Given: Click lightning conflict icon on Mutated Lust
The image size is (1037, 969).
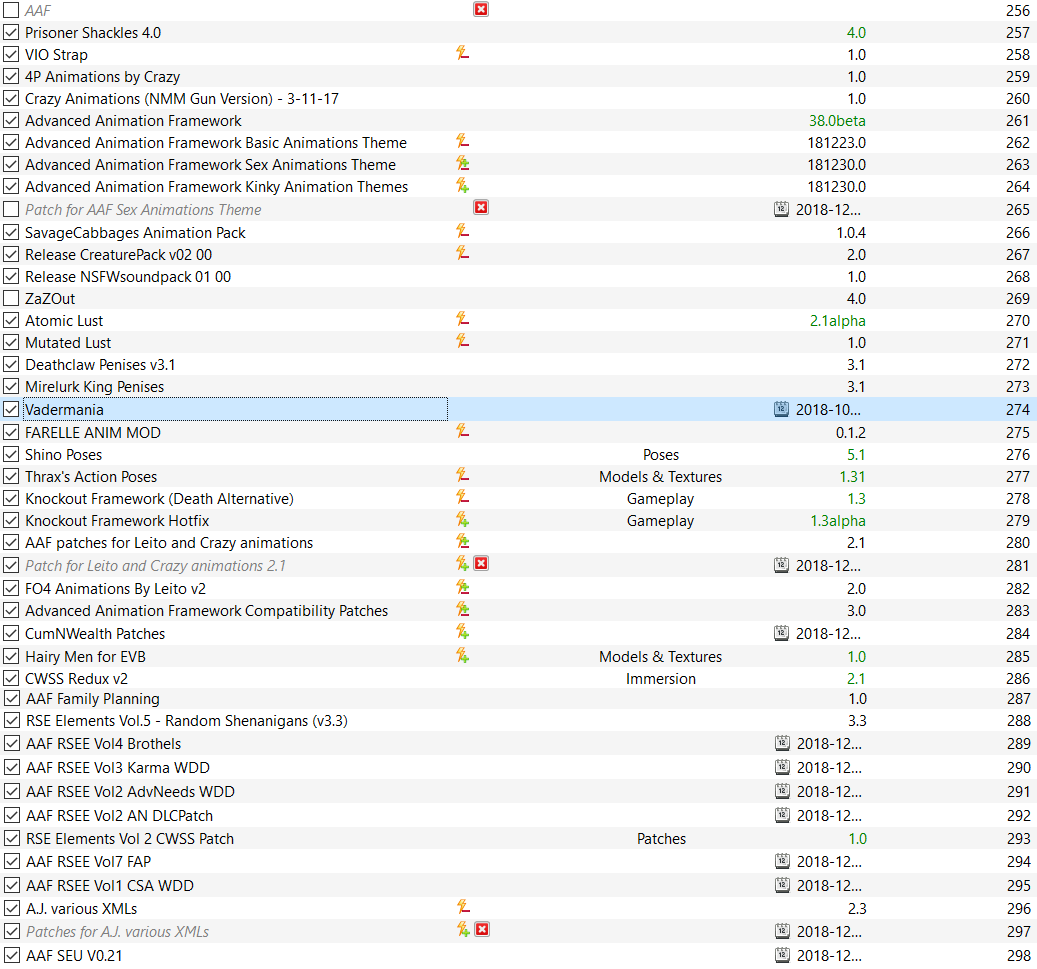Looking at the screenshot, I should (x=462, y=341).
